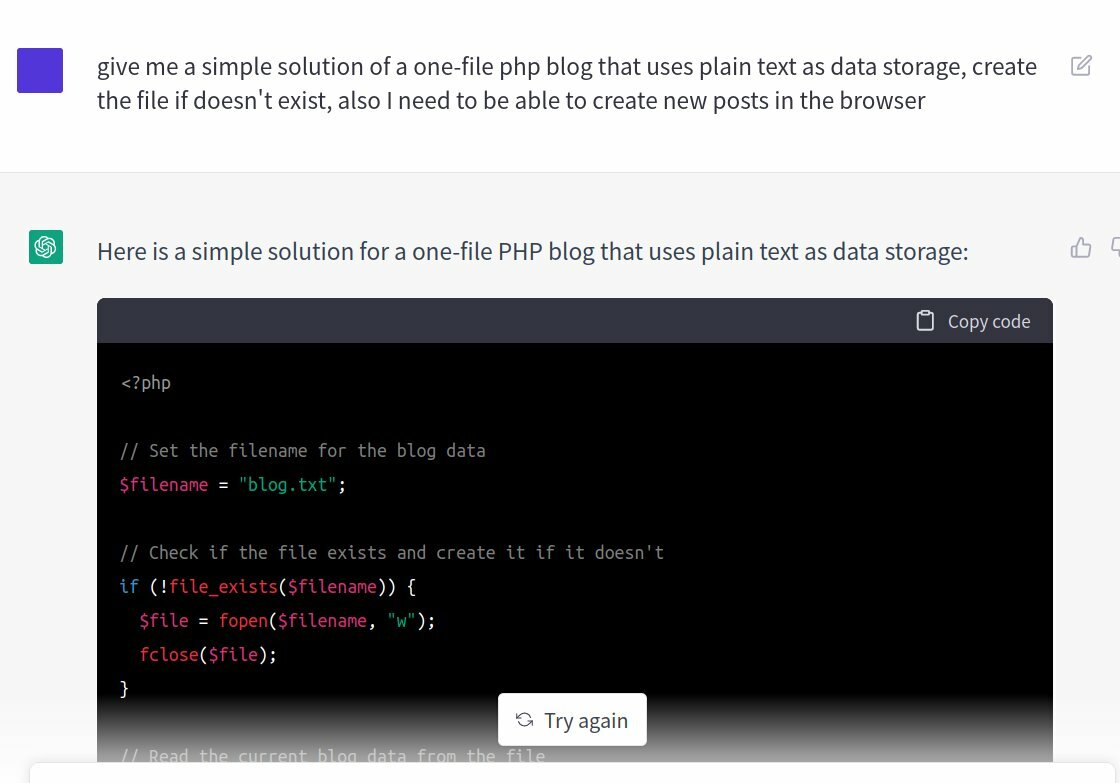
Task: Click the '// Read the current blog data' comment
Action: point(333,755)
